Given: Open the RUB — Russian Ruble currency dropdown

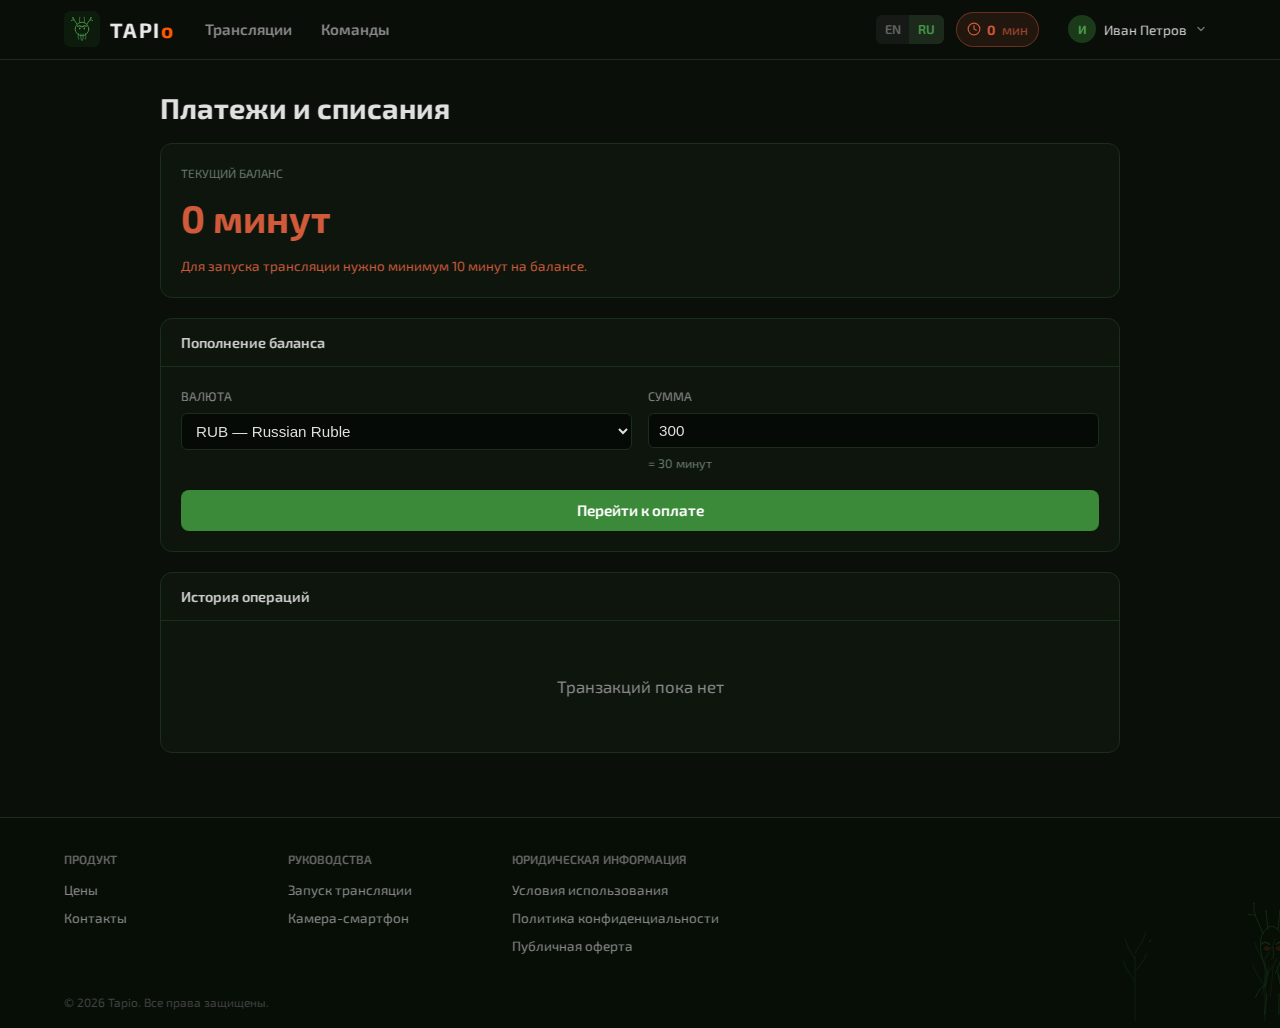Looking at the screenshot, I should (406, 432).
